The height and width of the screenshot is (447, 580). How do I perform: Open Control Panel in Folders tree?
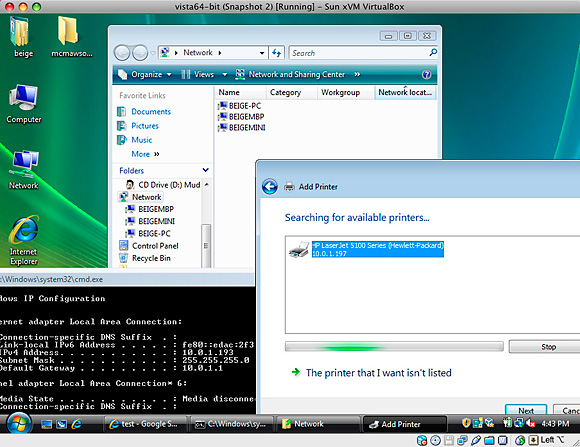tap(149, 246)
